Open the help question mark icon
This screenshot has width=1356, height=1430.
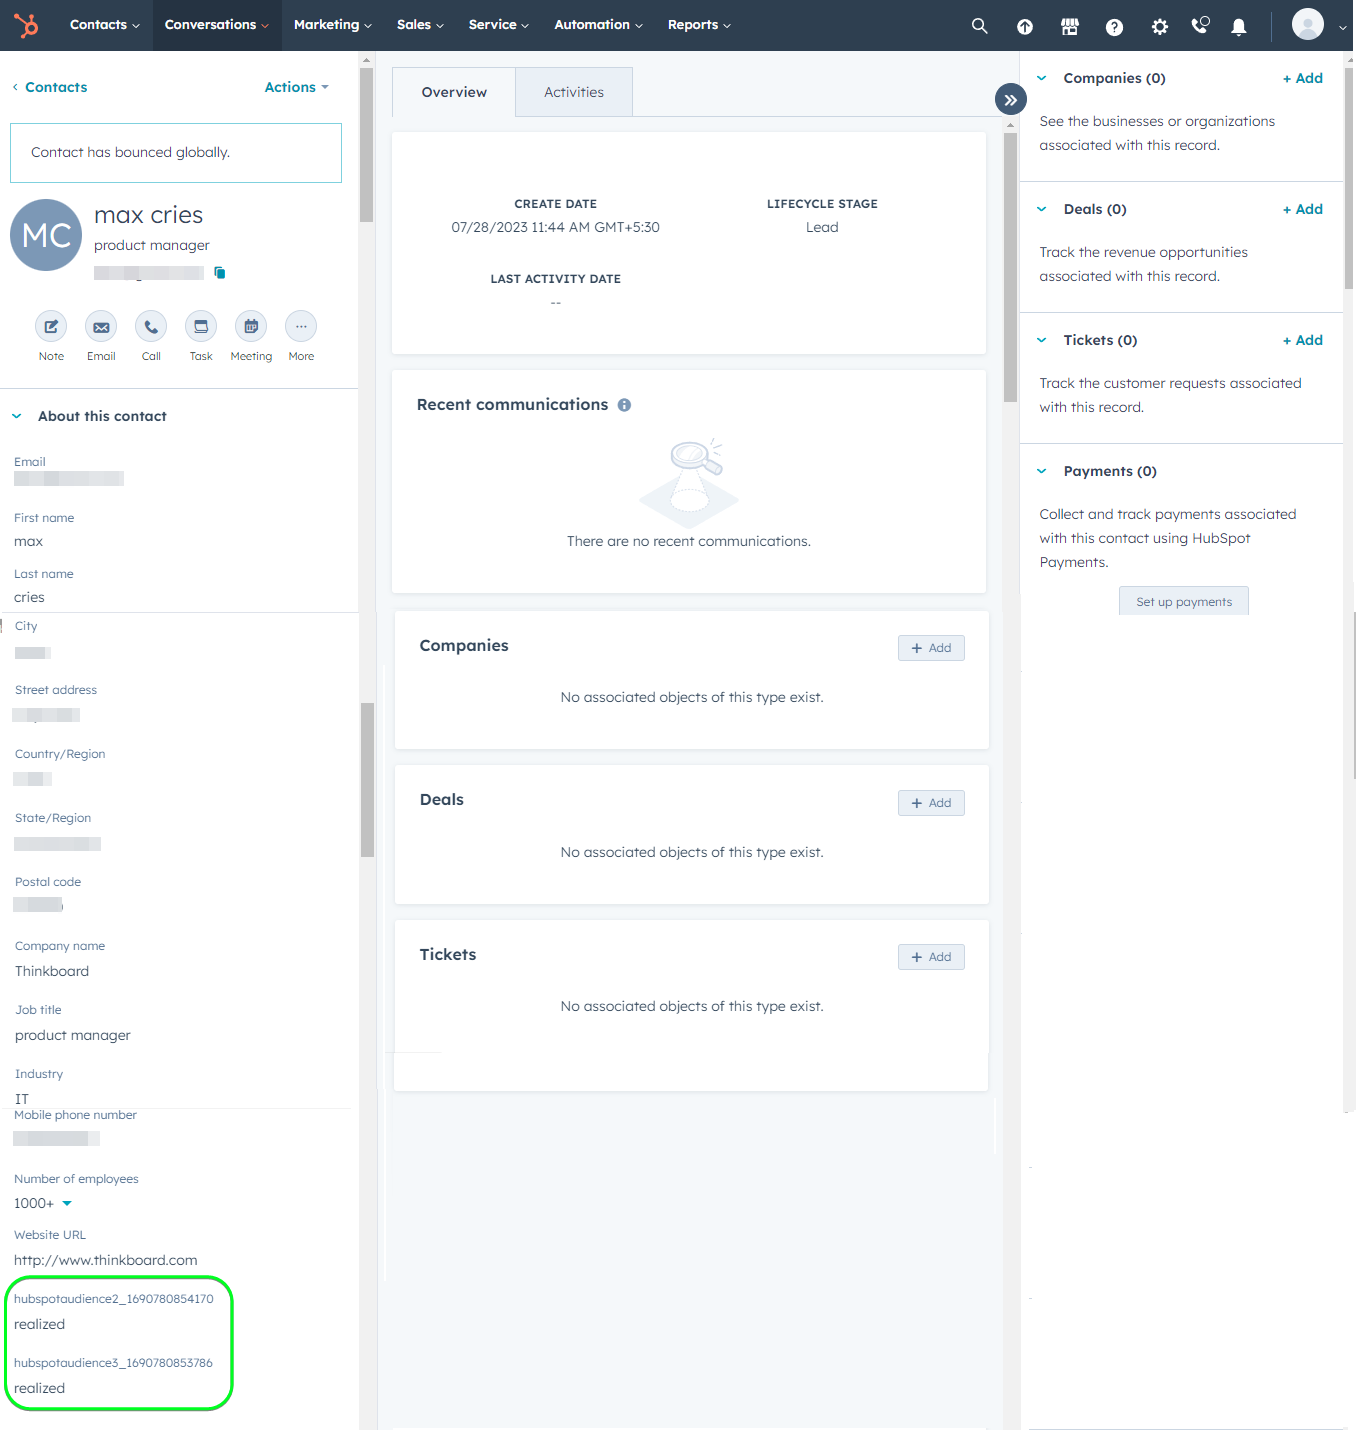coord(1114,27)
